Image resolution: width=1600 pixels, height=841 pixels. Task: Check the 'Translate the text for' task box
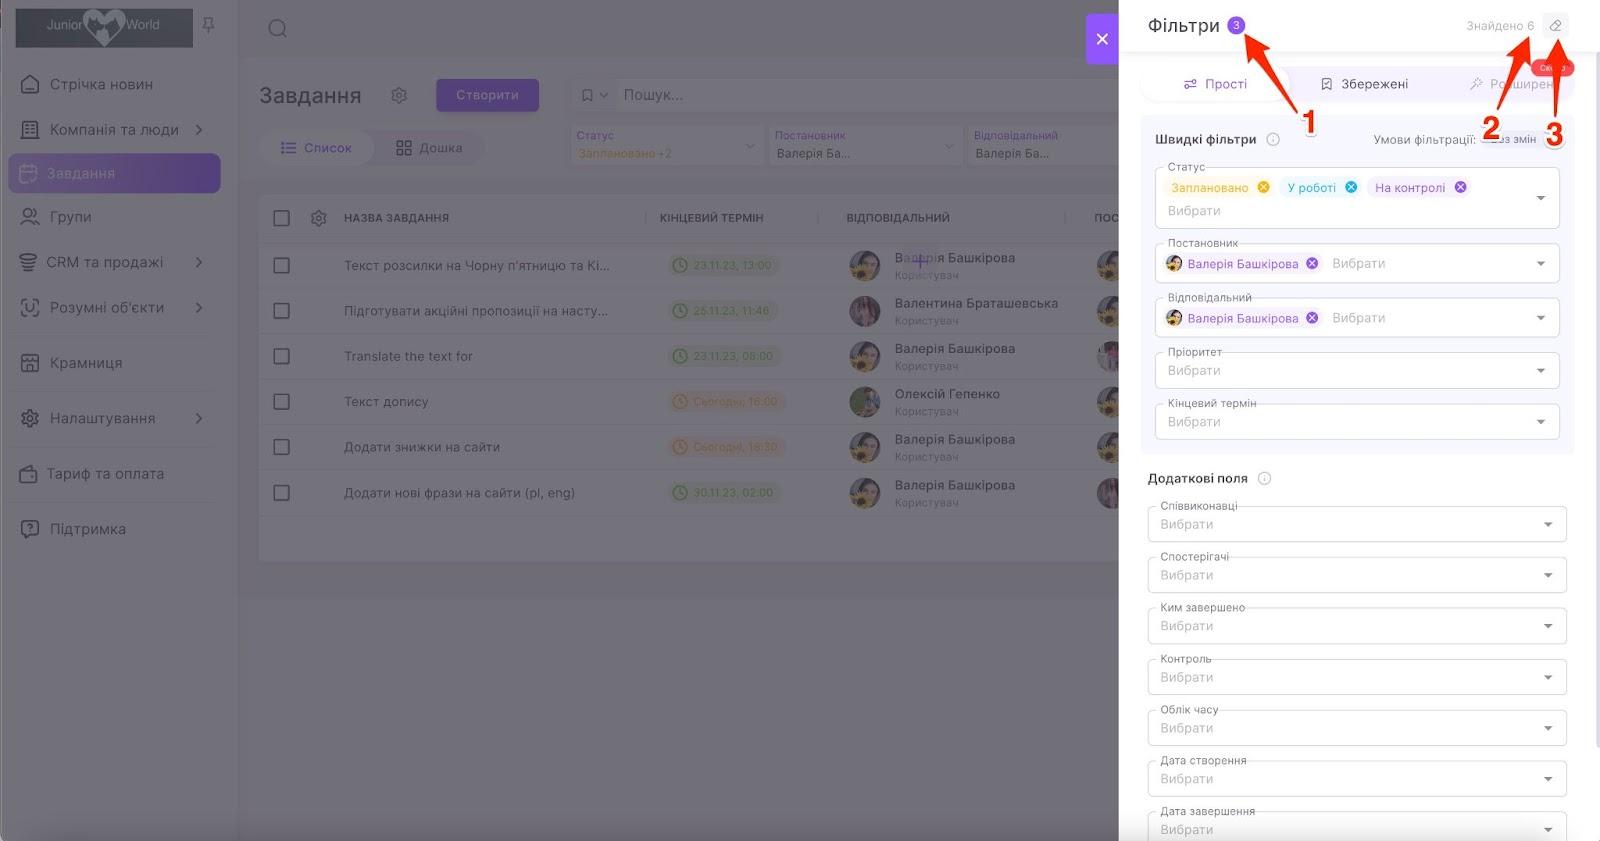[282, 357]
